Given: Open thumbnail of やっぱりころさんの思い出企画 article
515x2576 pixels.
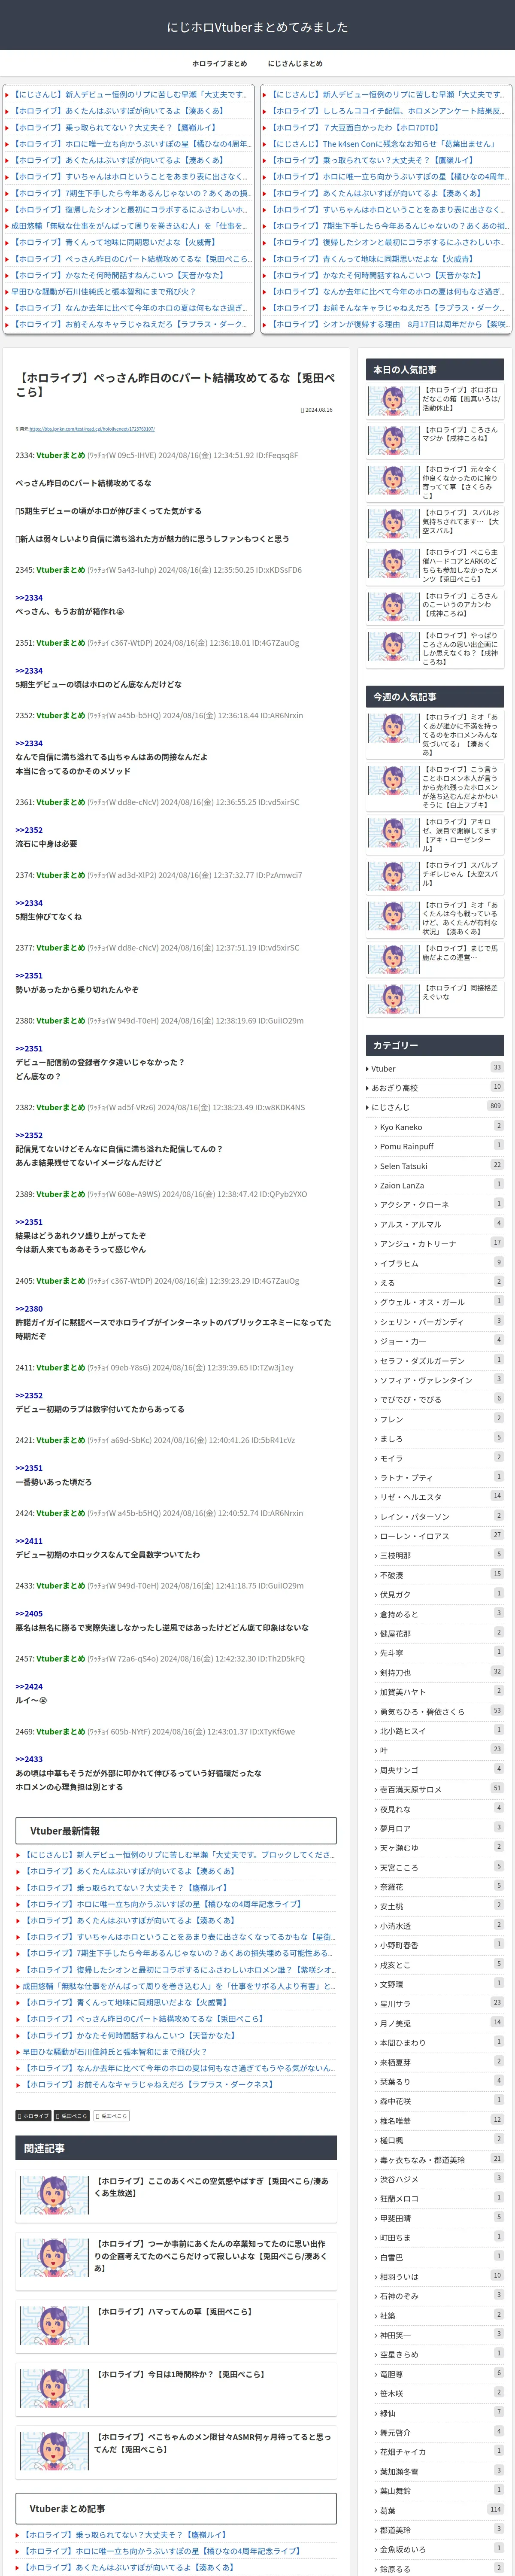Looking at the screenshot, I should [393, 647].
